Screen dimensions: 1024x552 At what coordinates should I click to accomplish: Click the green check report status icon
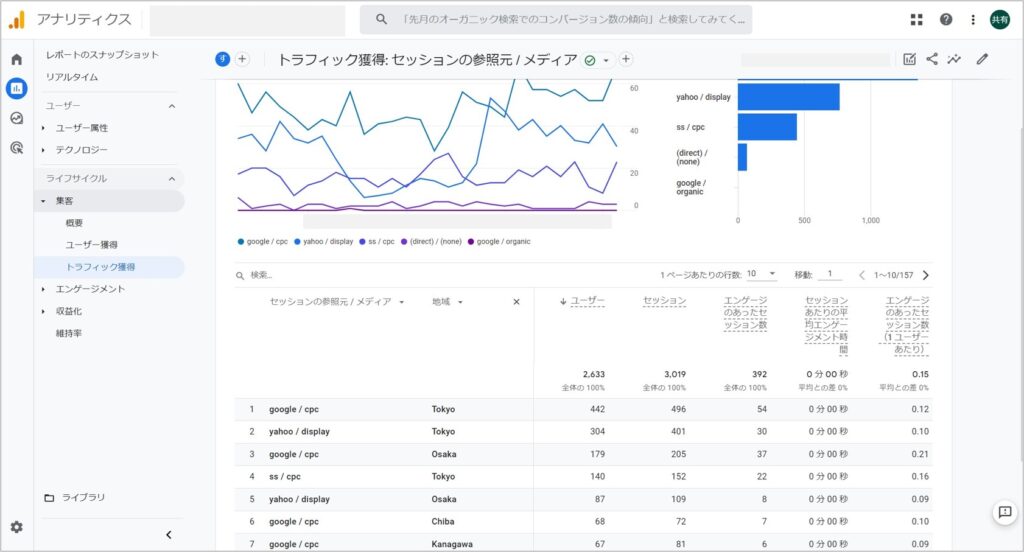pyautogui.click(x=590, y=60)
